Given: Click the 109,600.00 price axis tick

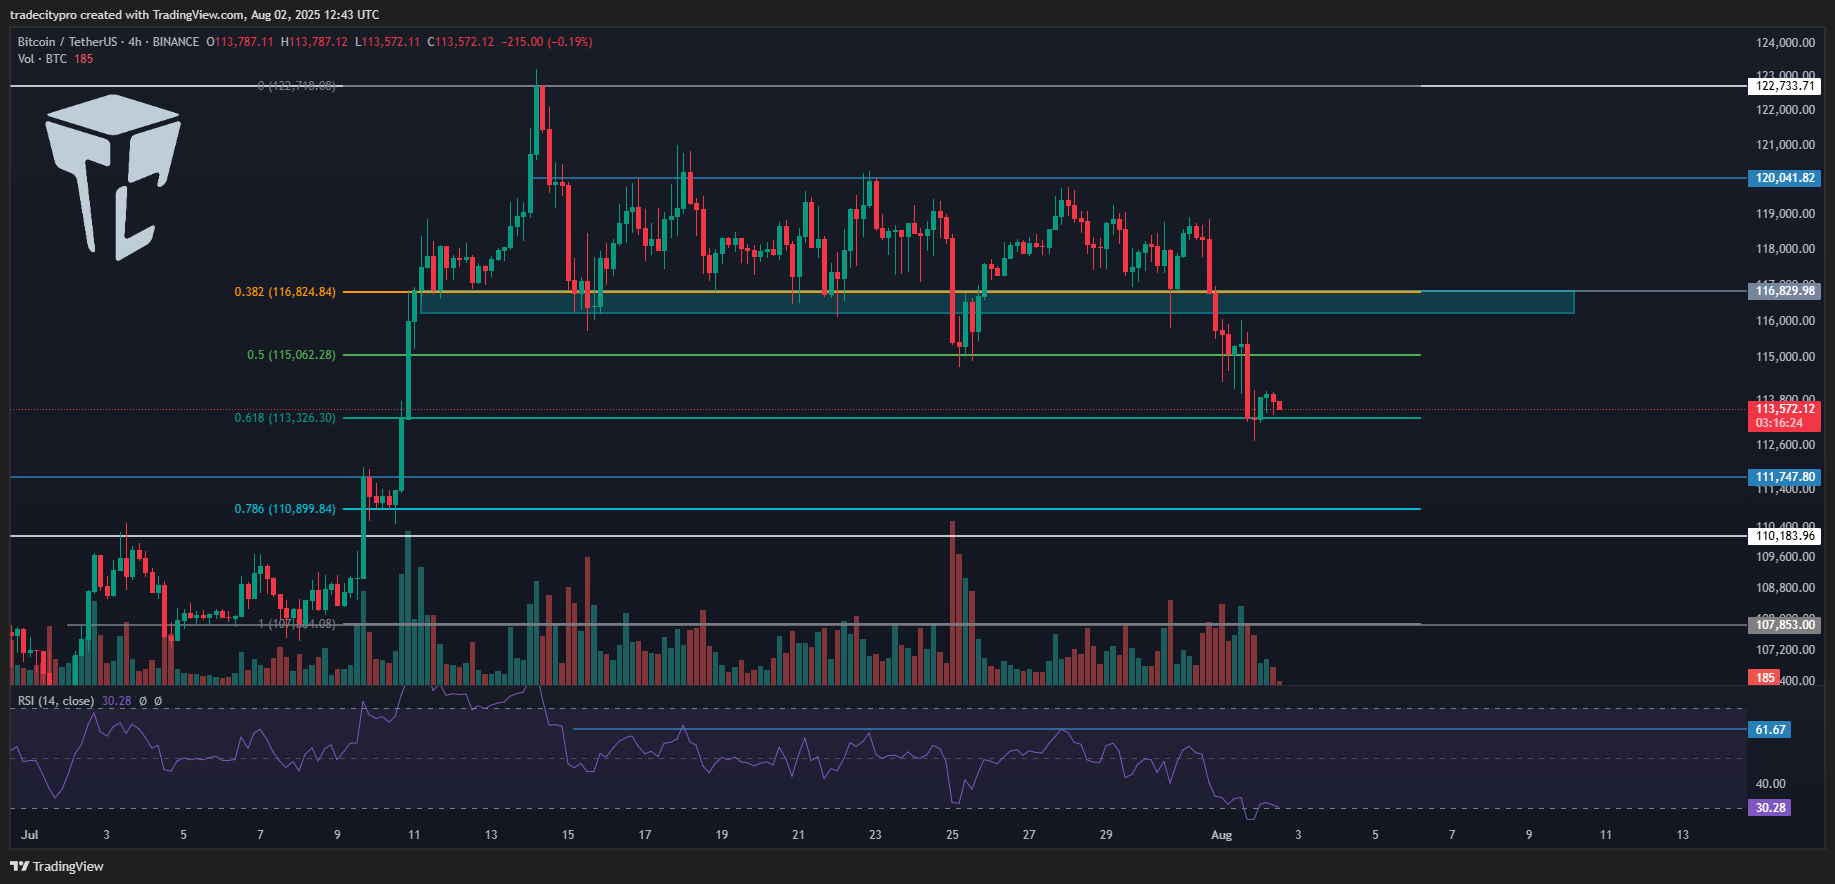Looking at the screenshot, I should [1785, 557].
